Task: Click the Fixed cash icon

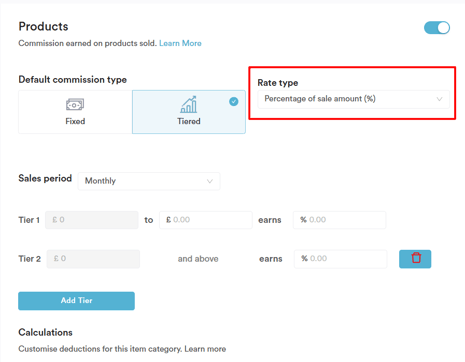Action: tap(75, 105)
